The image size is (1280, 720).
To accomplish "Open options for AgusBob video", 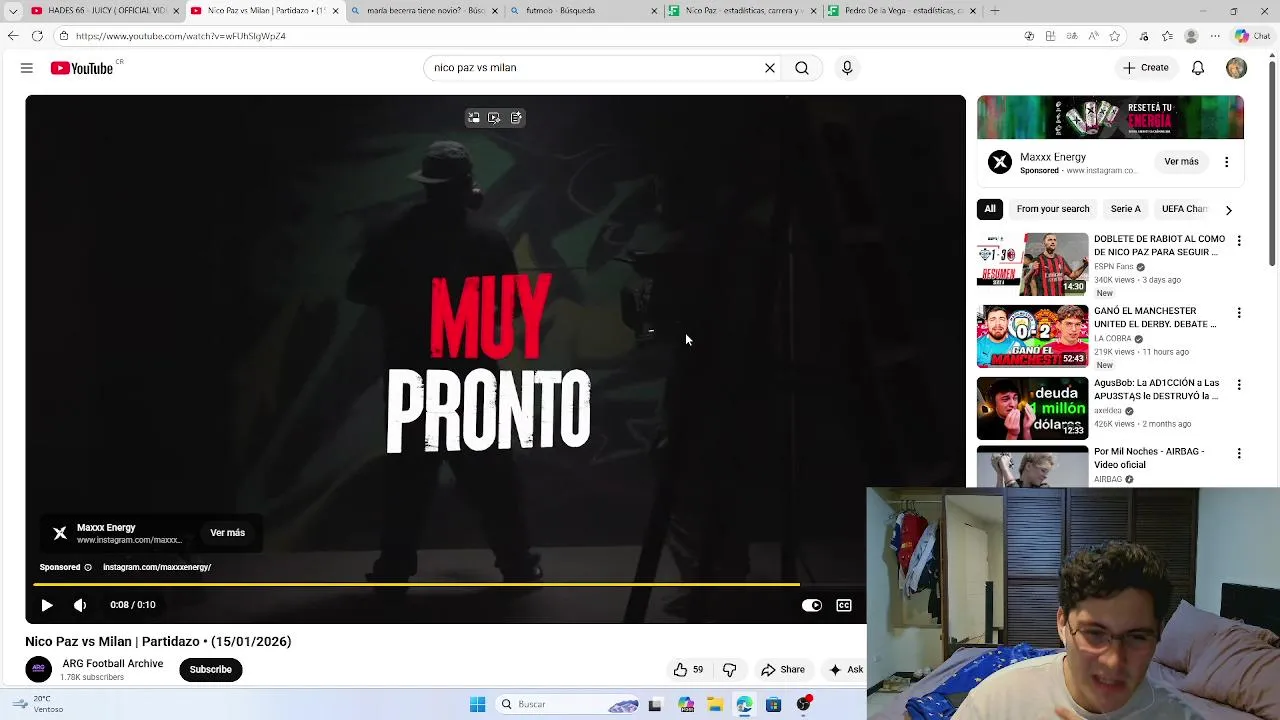I will (x=1239, y=385).
